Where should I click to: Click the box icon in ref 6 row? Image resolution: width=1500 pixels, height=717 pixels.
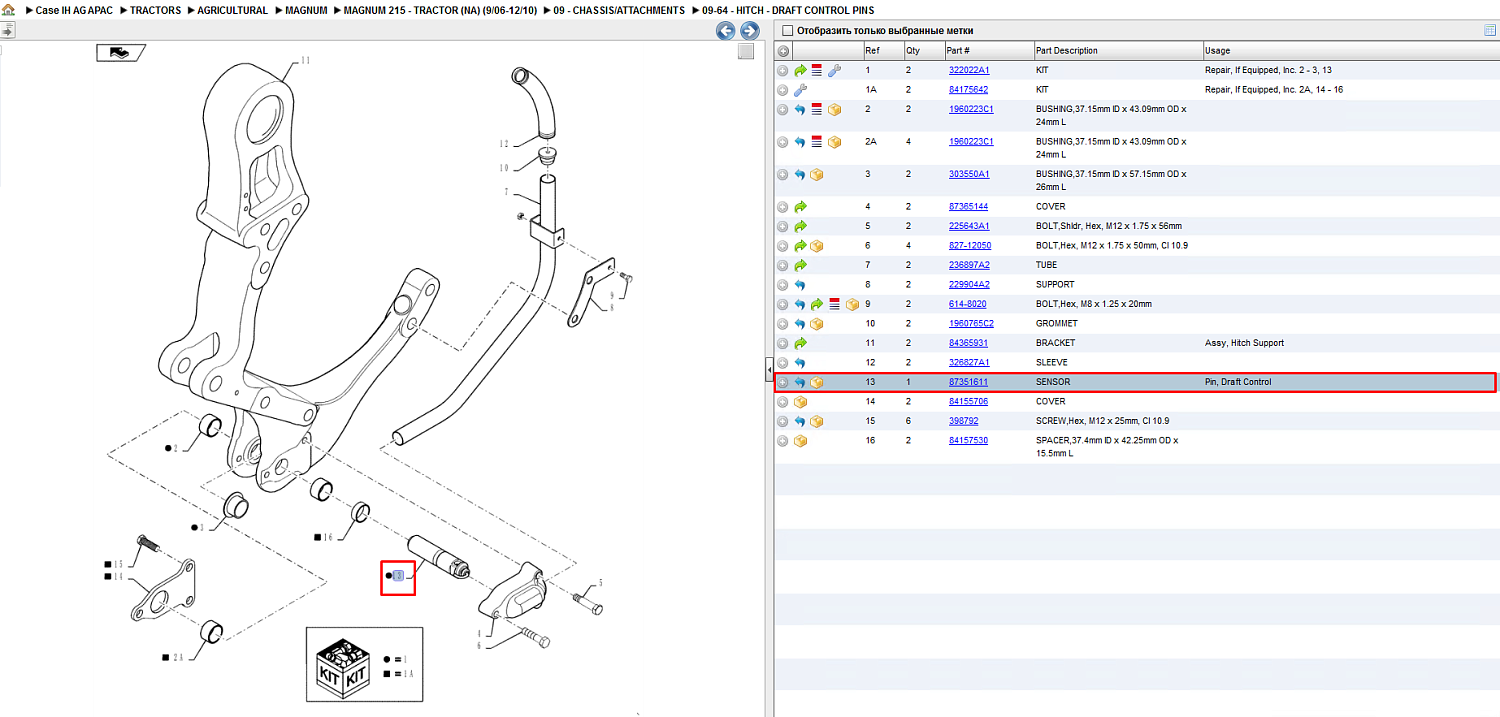tap(817, 246)
